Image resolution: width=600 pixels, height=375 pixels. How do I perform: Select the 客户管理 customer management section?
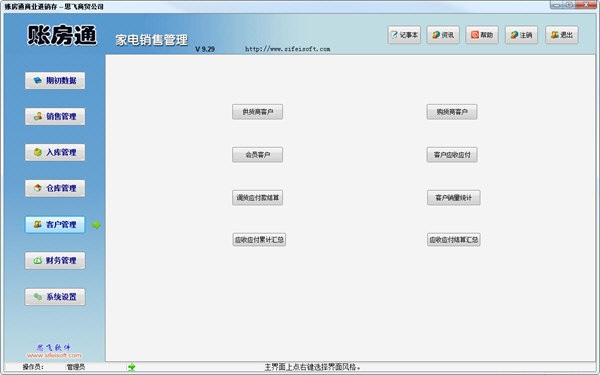pyautogui.click(x=55, y=225)
